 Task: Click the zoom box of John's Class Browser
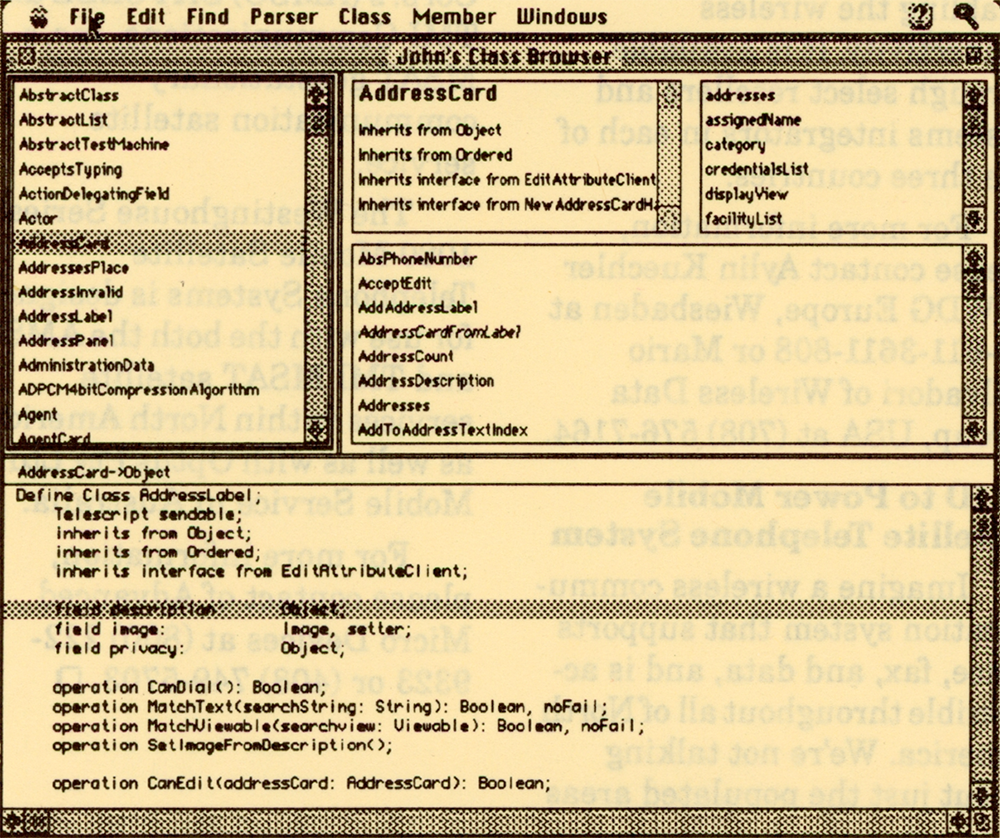click(974, 57)
